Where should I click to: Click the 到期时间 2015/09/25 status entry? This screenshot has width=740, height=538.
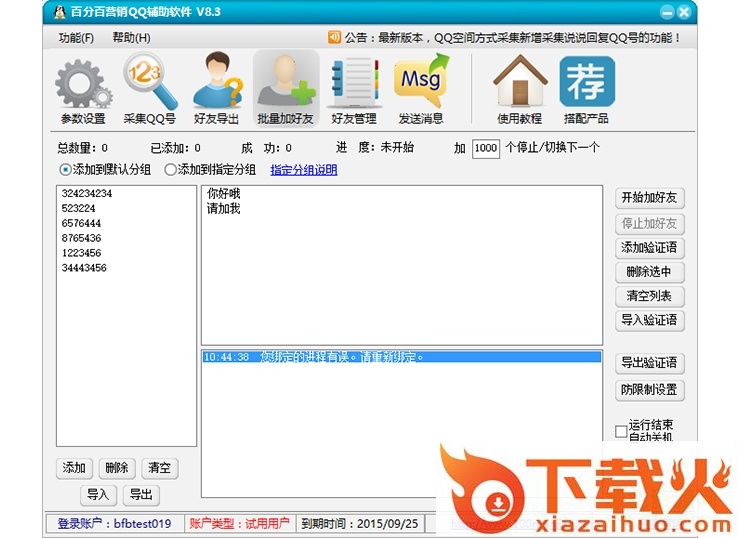[x=360, y=523]
